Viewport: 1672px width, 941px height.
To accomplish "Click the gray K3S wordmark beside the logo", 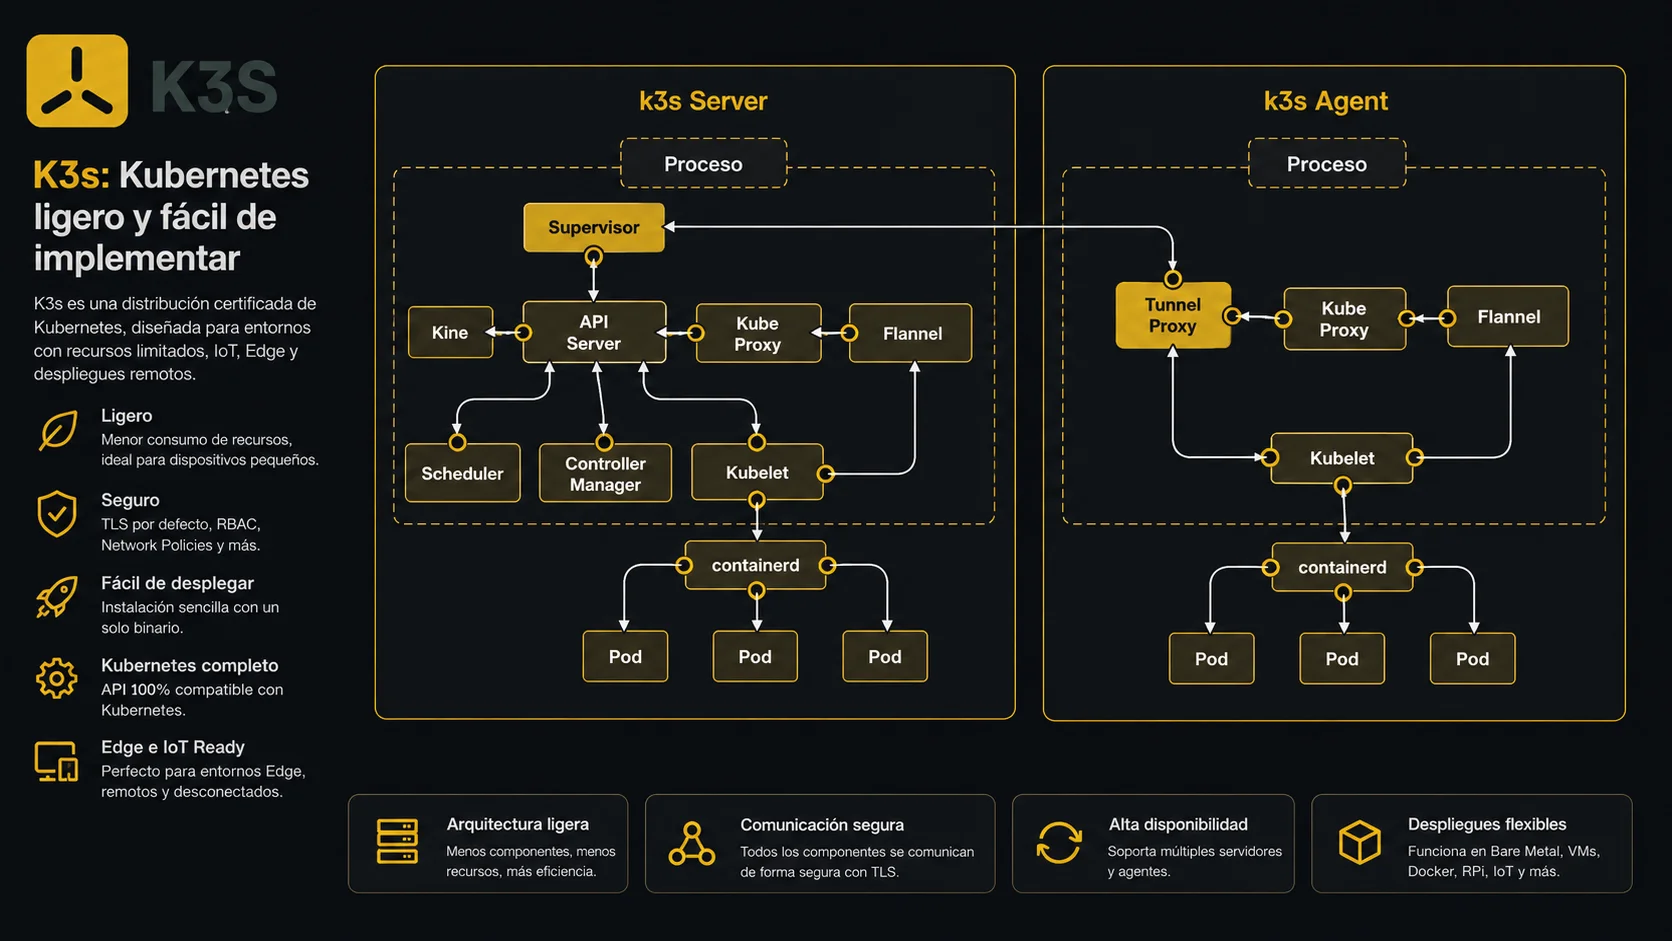I will pyautogui.click(x=214, y=86).
